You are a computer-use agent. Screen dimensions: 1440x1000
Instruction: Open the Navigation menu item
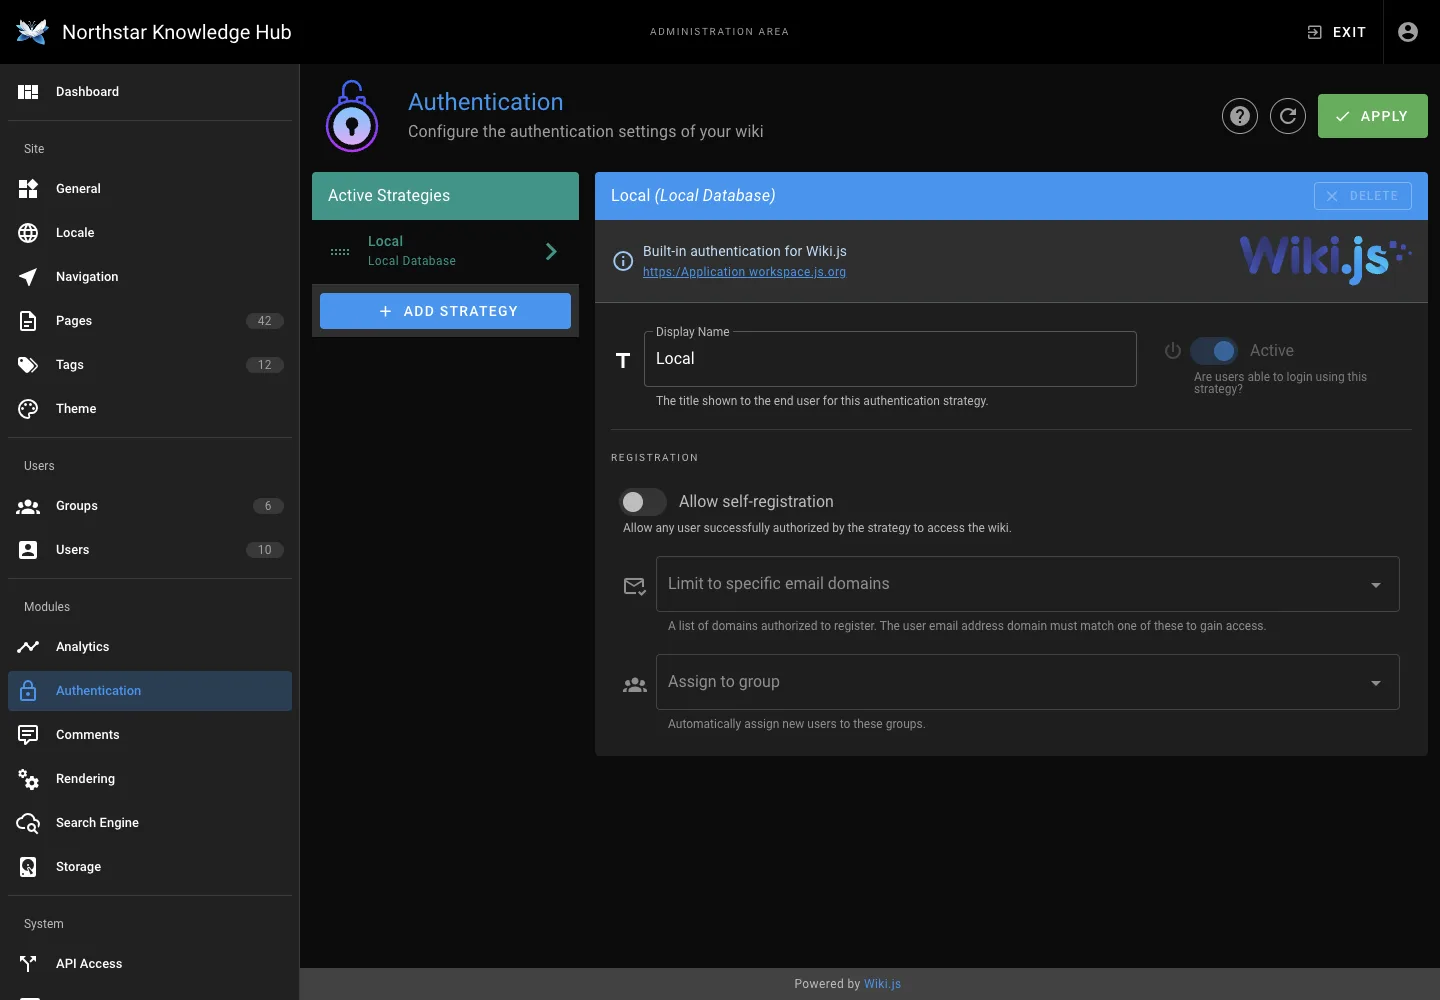(150, 277)
